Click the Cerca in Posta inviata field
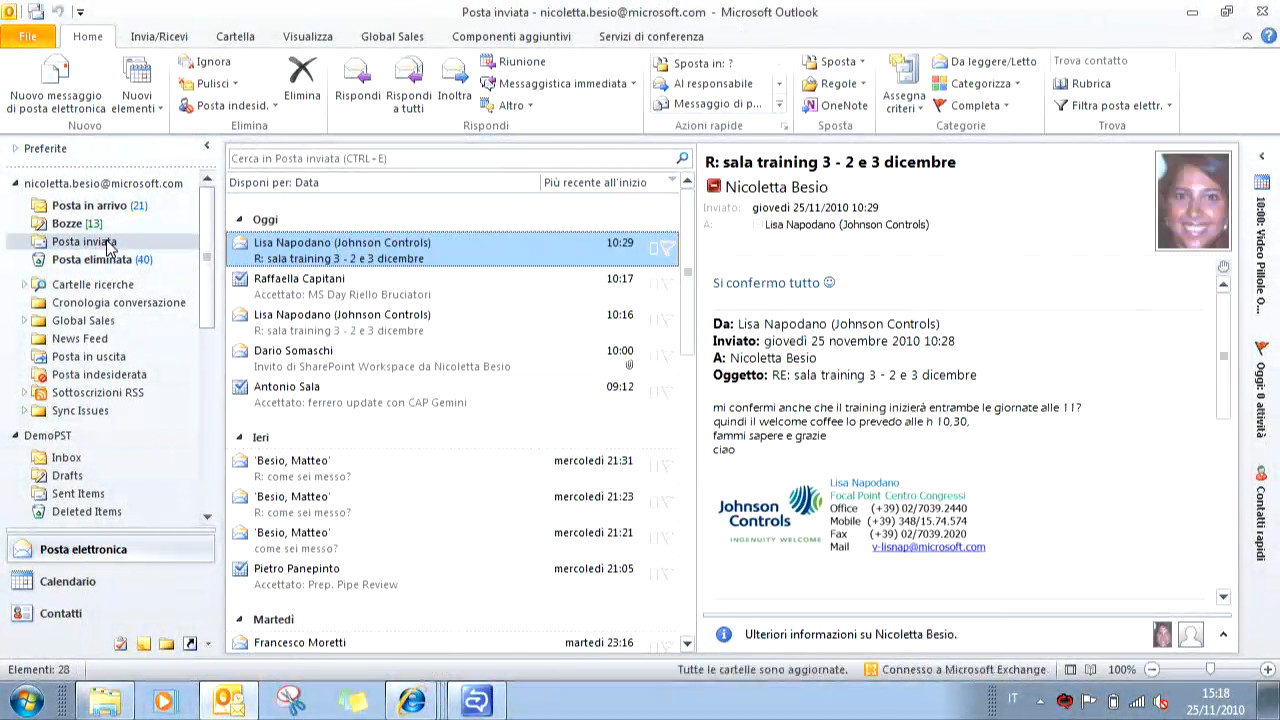Image resolution: width=1280 pixels, height=720 pixels. click(x=451, y=158)
